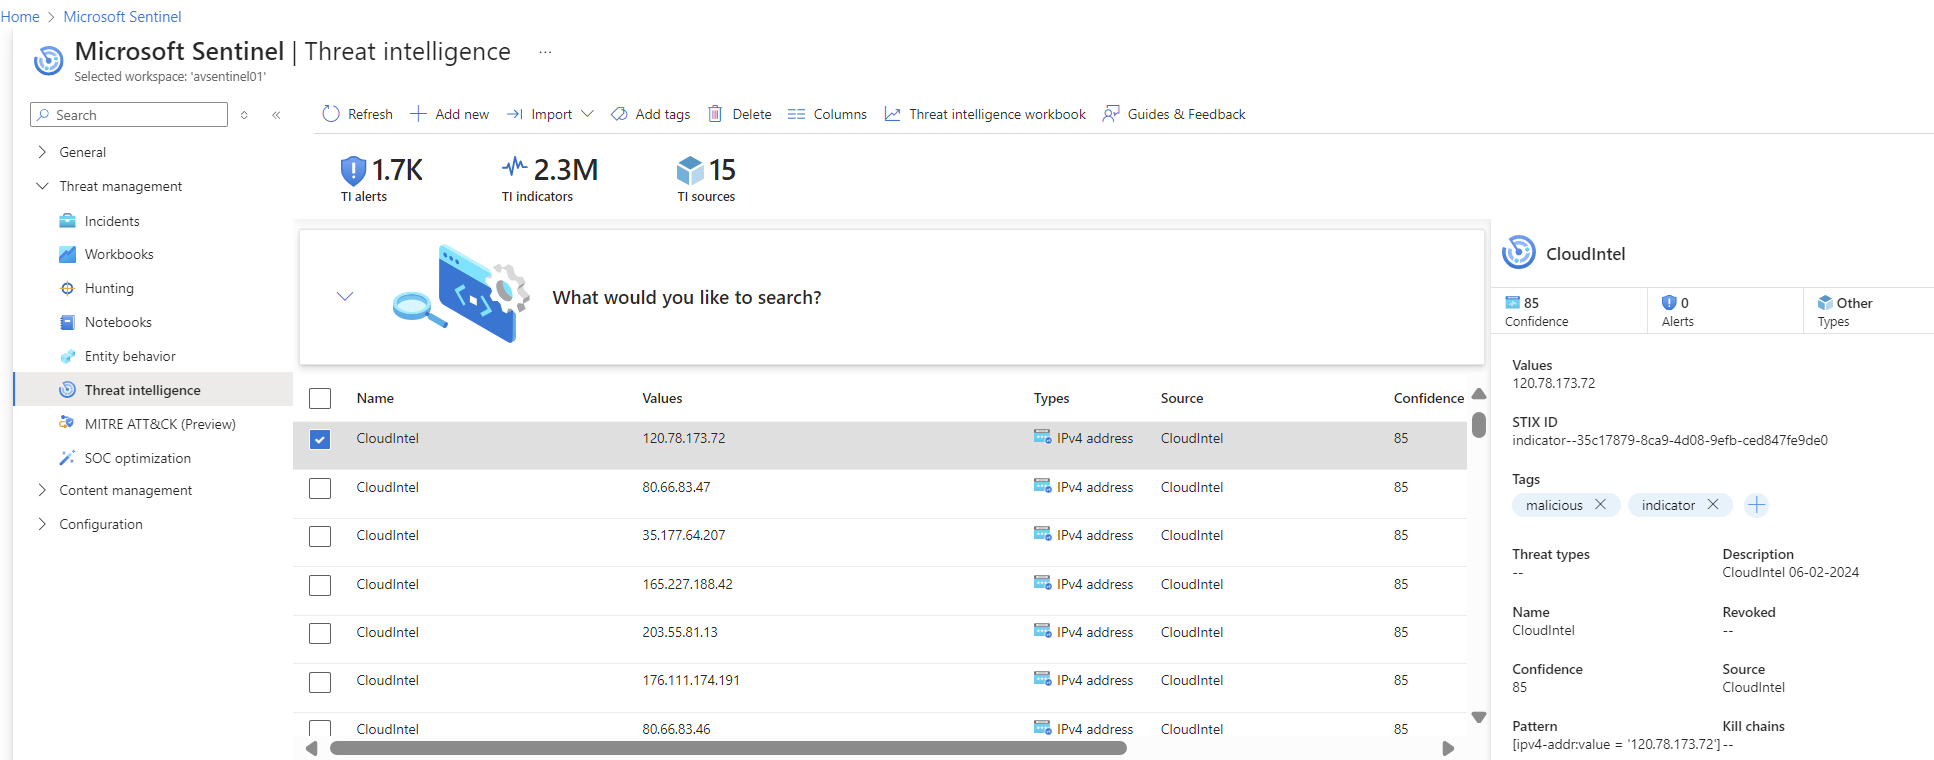Click the TI alerts shield icon
1934x760 pixels.
point(353,170)
